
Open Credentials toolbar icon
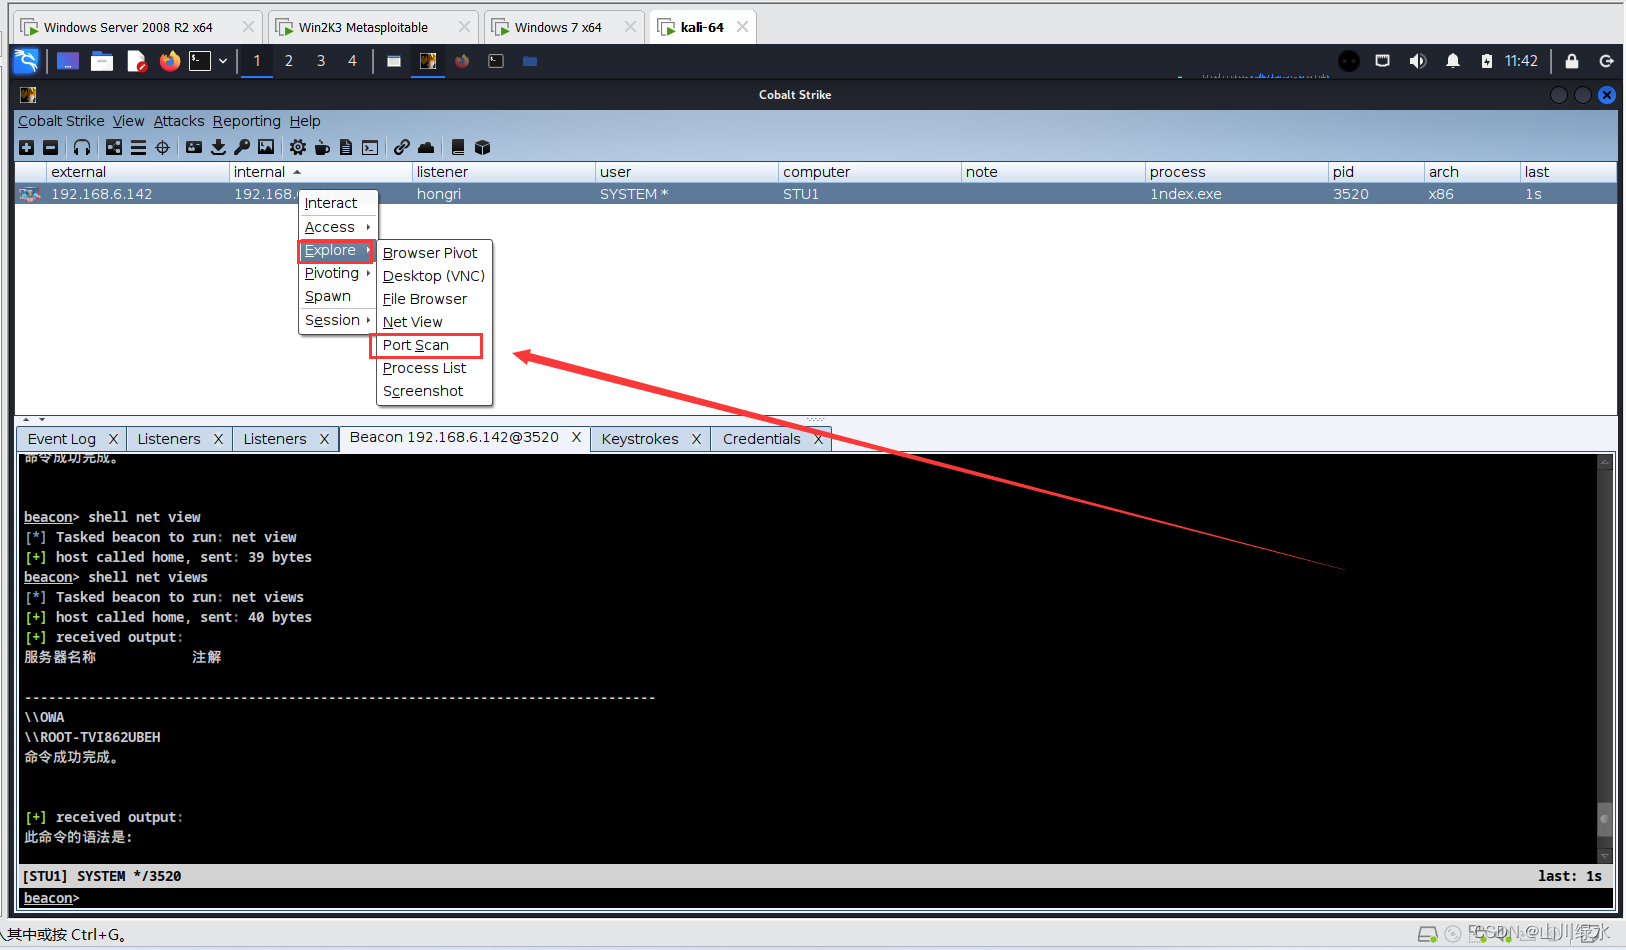[x=194, y=147]
